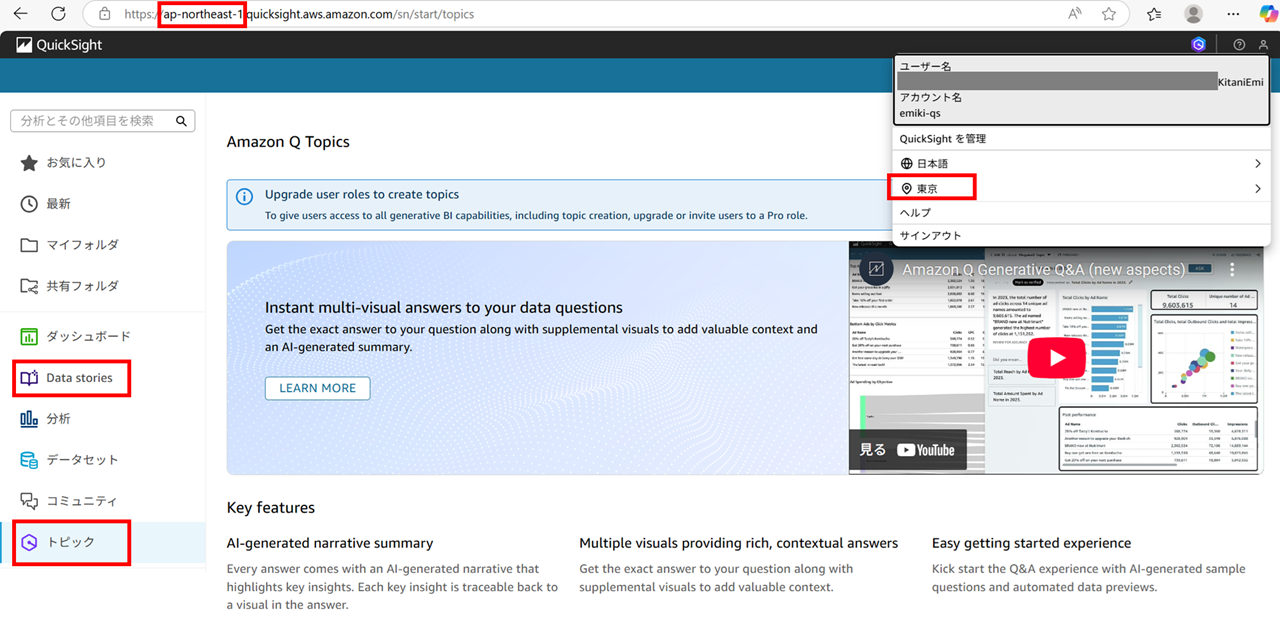
Task: Click the account name emiki-qs
Action: (920, 113)
